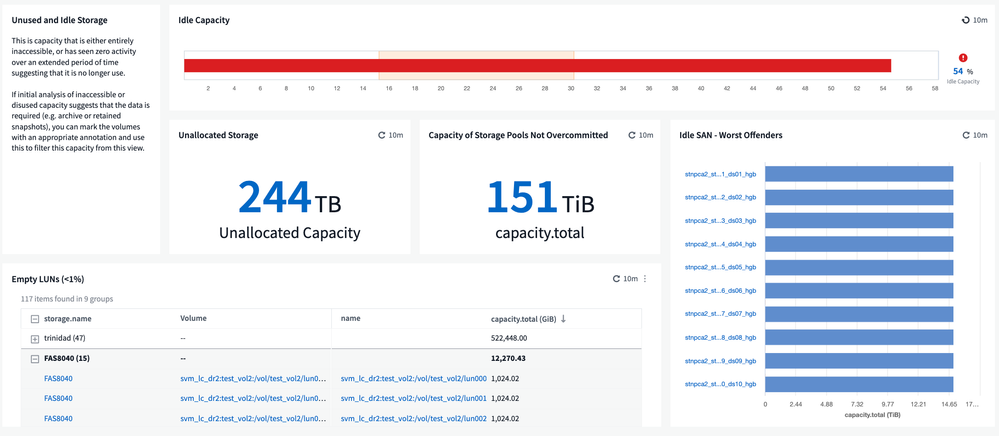Collapse the FAS8040 (15) group
Viewport: 999px width, 436px height.
pos(36,358)
